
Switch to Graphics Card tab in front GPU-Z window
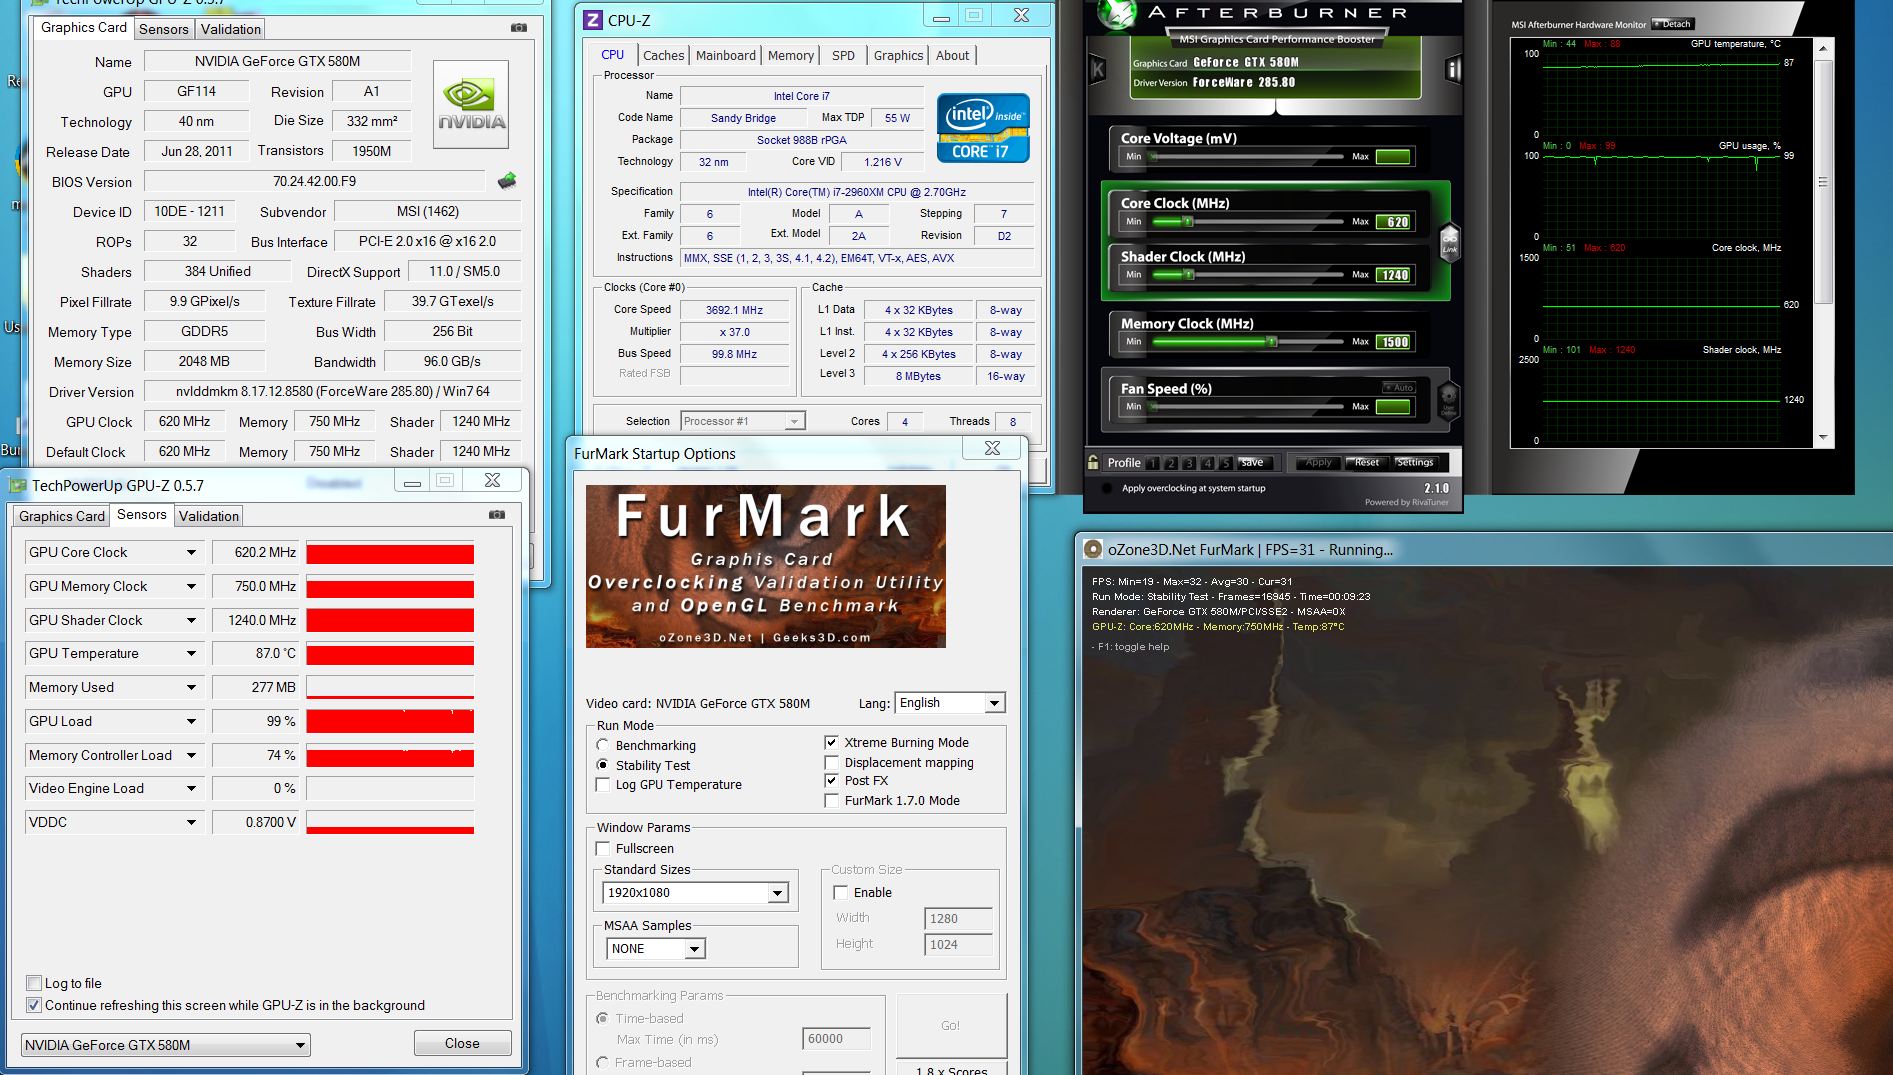tap(61, 516)
